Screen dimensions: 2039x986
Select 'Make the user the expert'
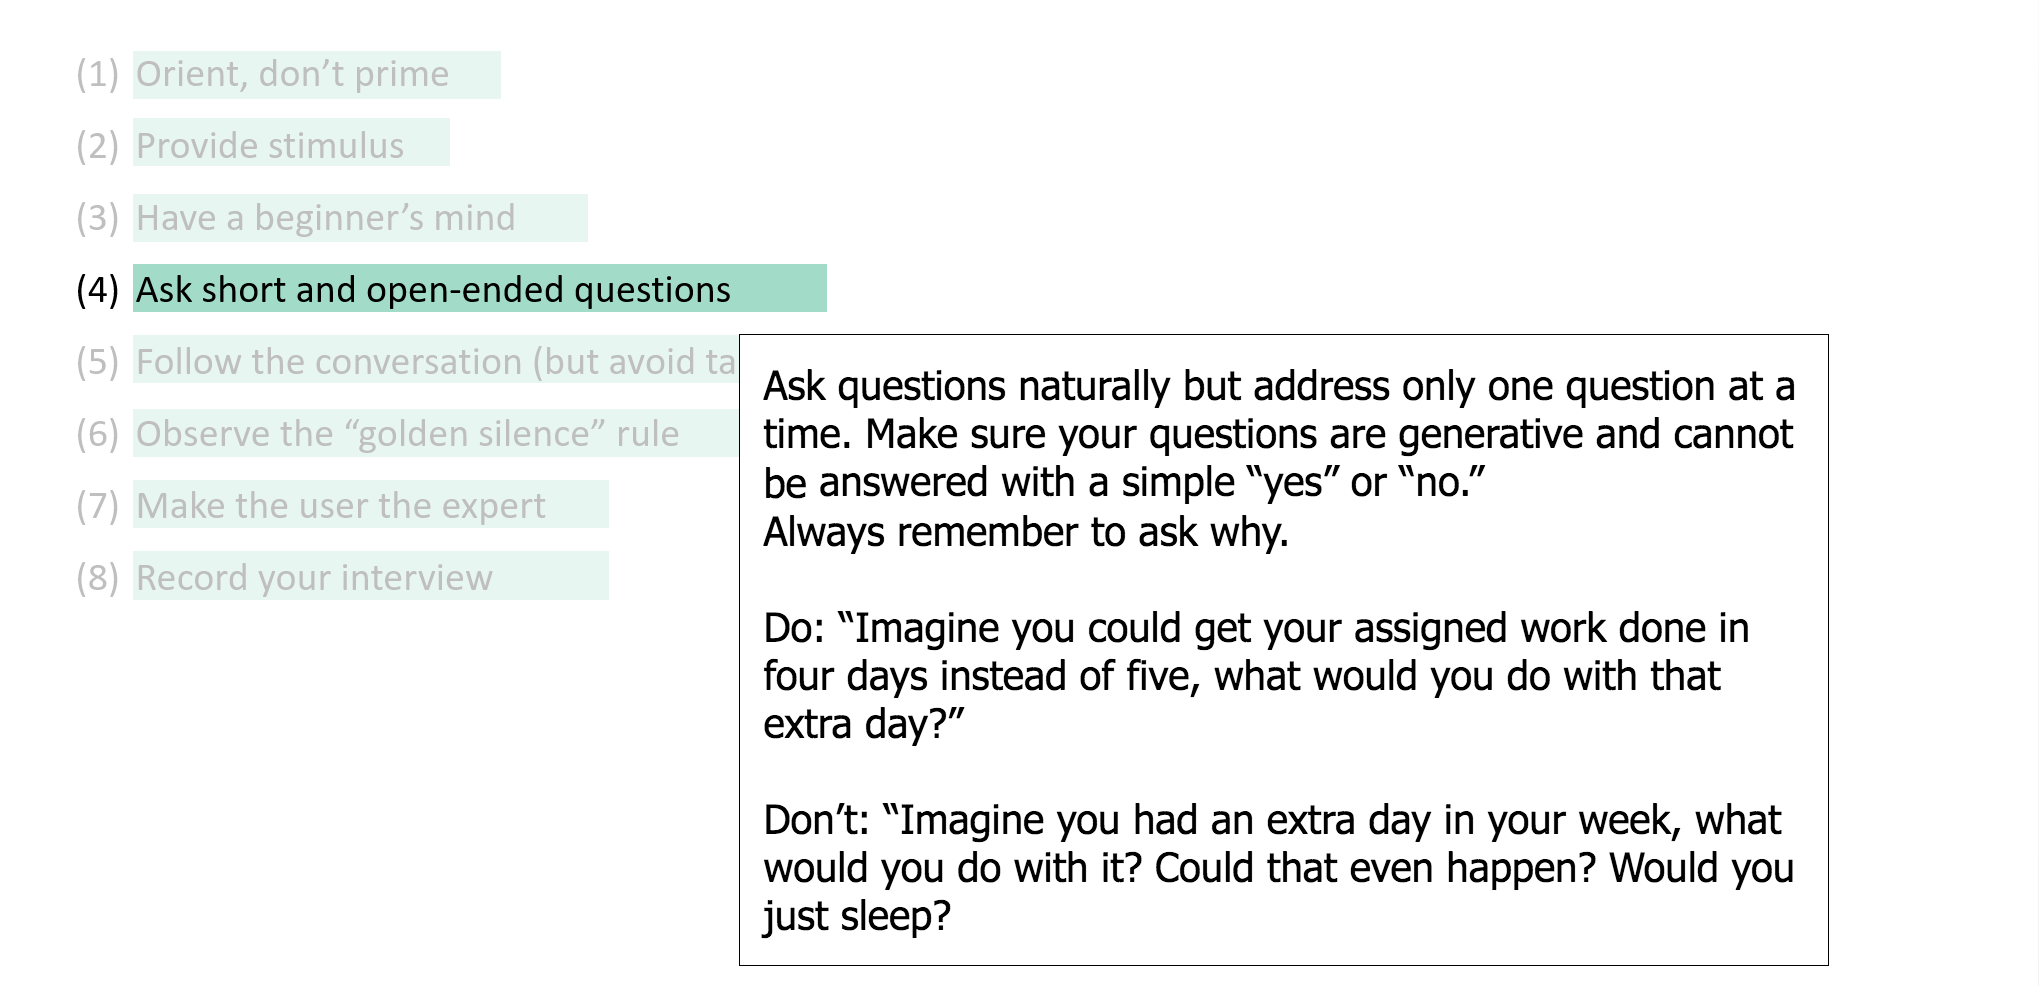tap(371, 504)
